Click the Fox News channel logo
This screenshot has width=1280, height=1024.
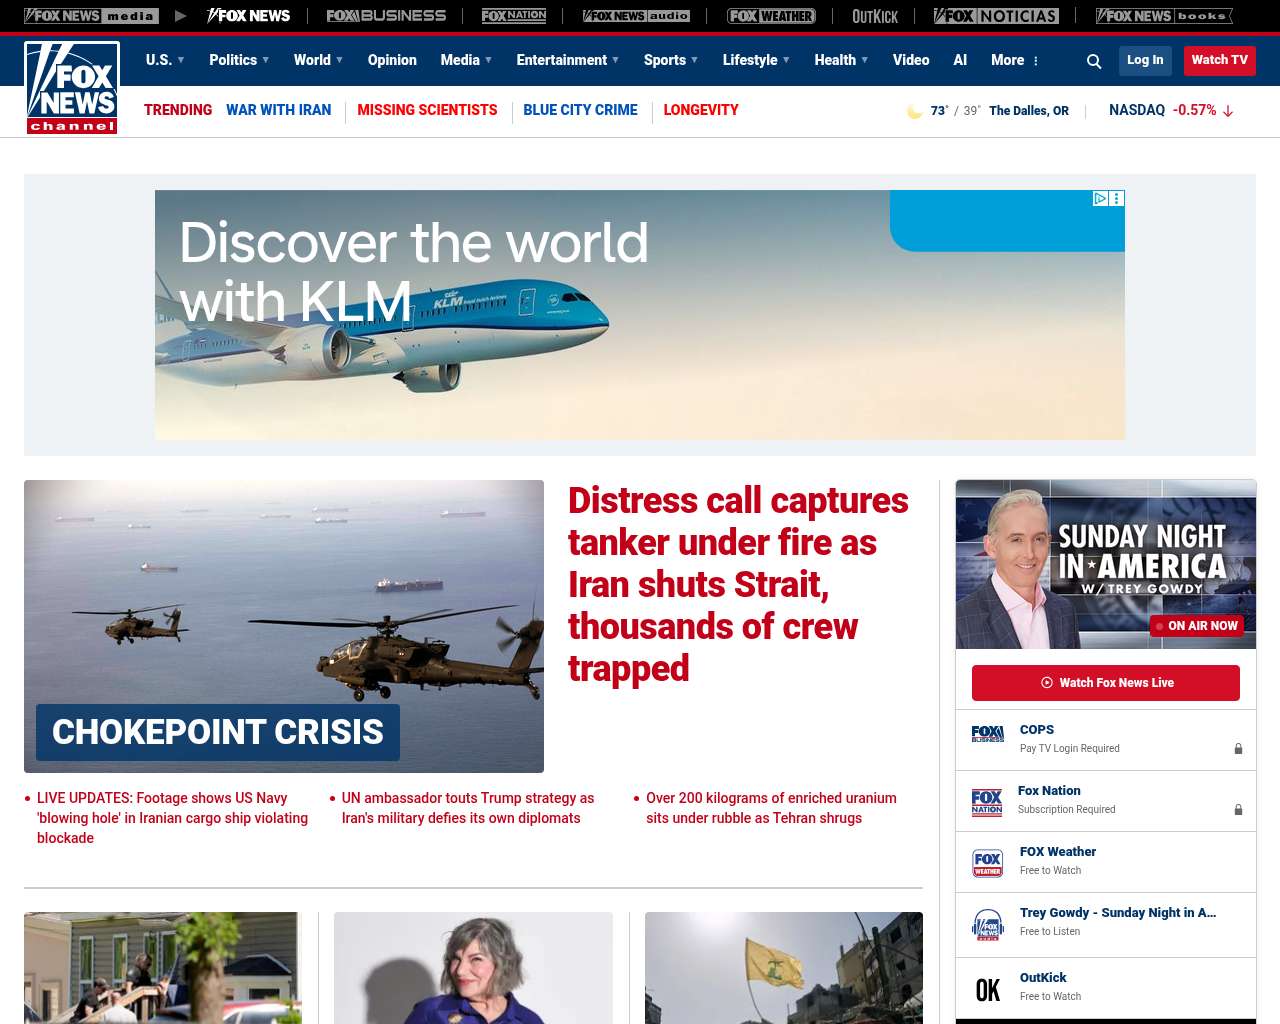coord(72,88)
